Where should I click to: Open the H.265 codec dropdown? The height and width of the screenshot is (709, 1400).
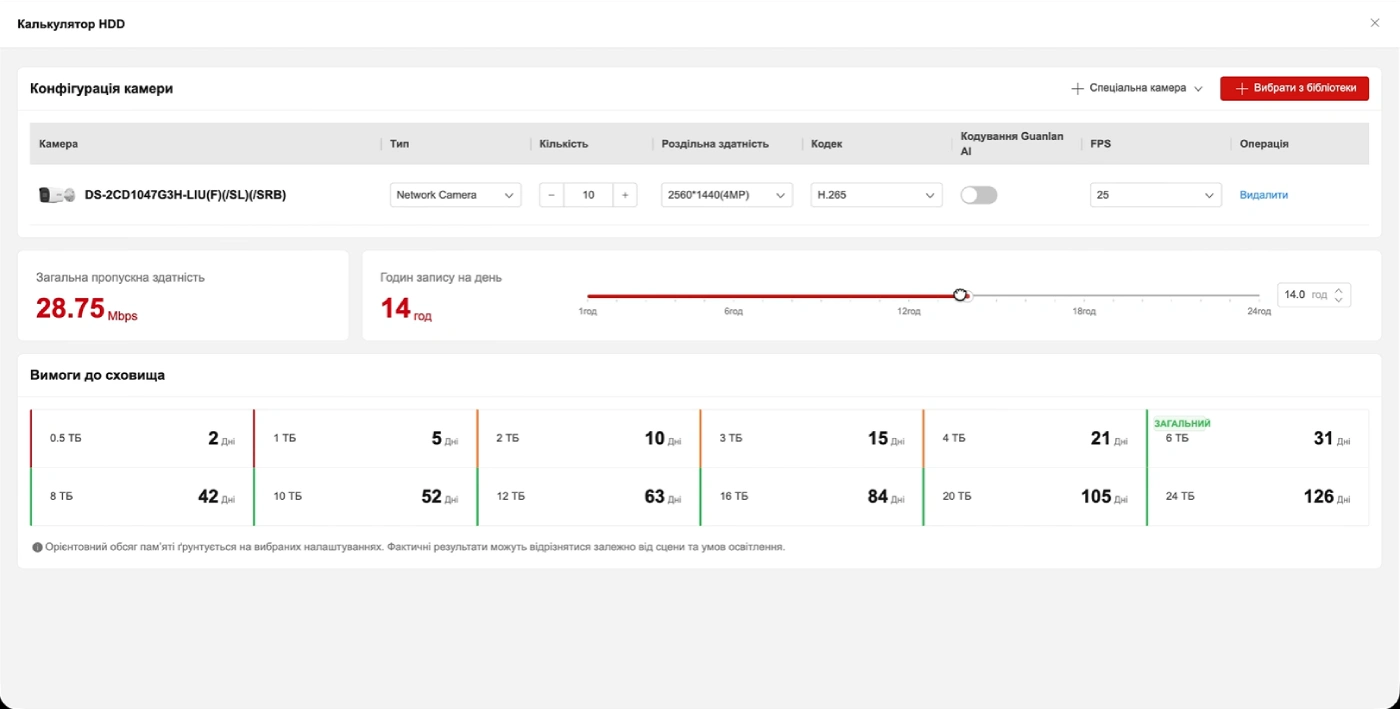[876, 195]
